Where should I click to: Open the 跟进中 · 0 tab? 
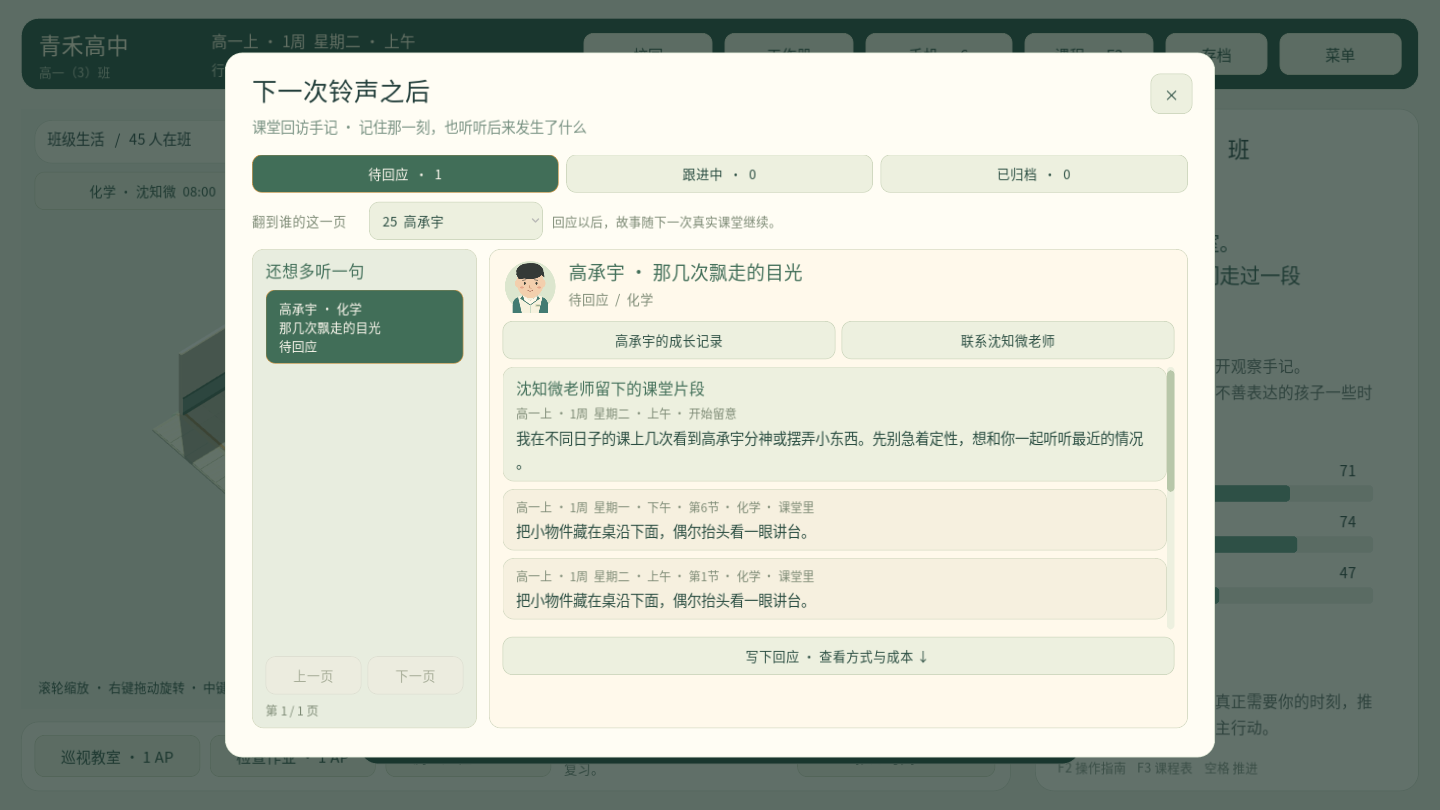pos(719,174)
